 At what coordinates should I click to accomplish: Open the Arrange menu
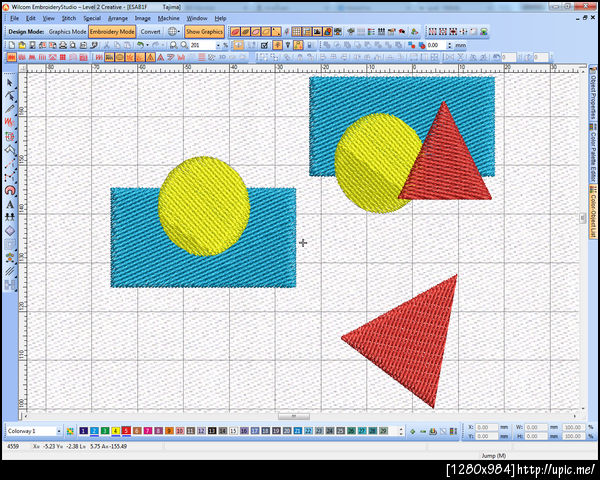(x=117, y=18)
